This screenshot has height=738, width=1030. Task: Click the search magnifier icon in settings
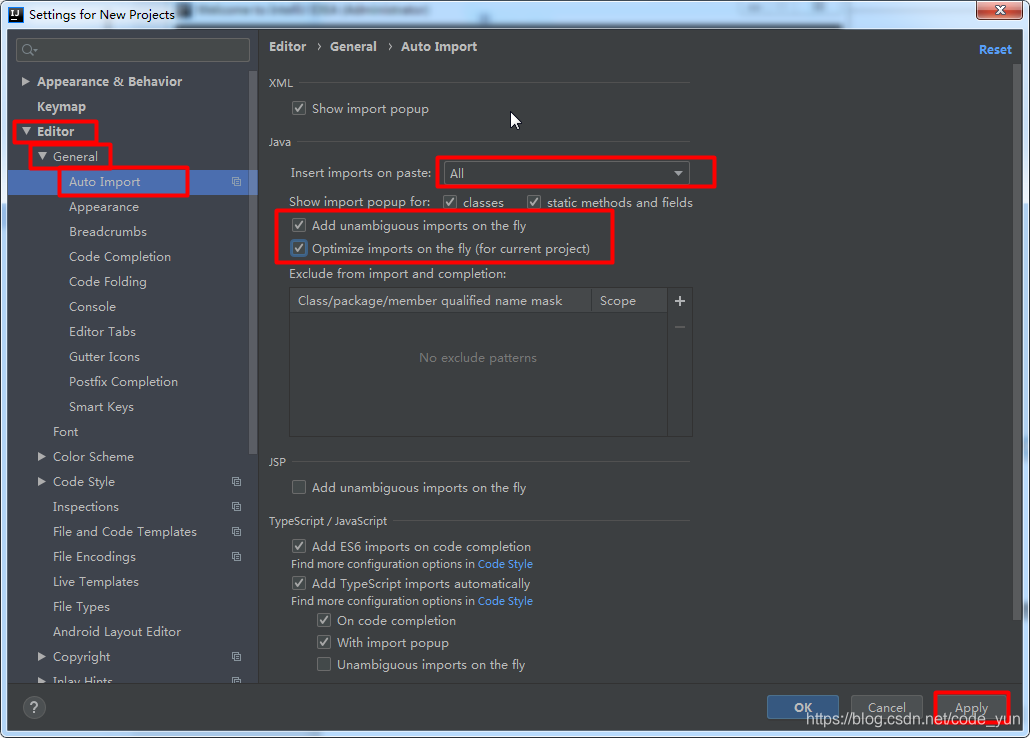(30, 50)
